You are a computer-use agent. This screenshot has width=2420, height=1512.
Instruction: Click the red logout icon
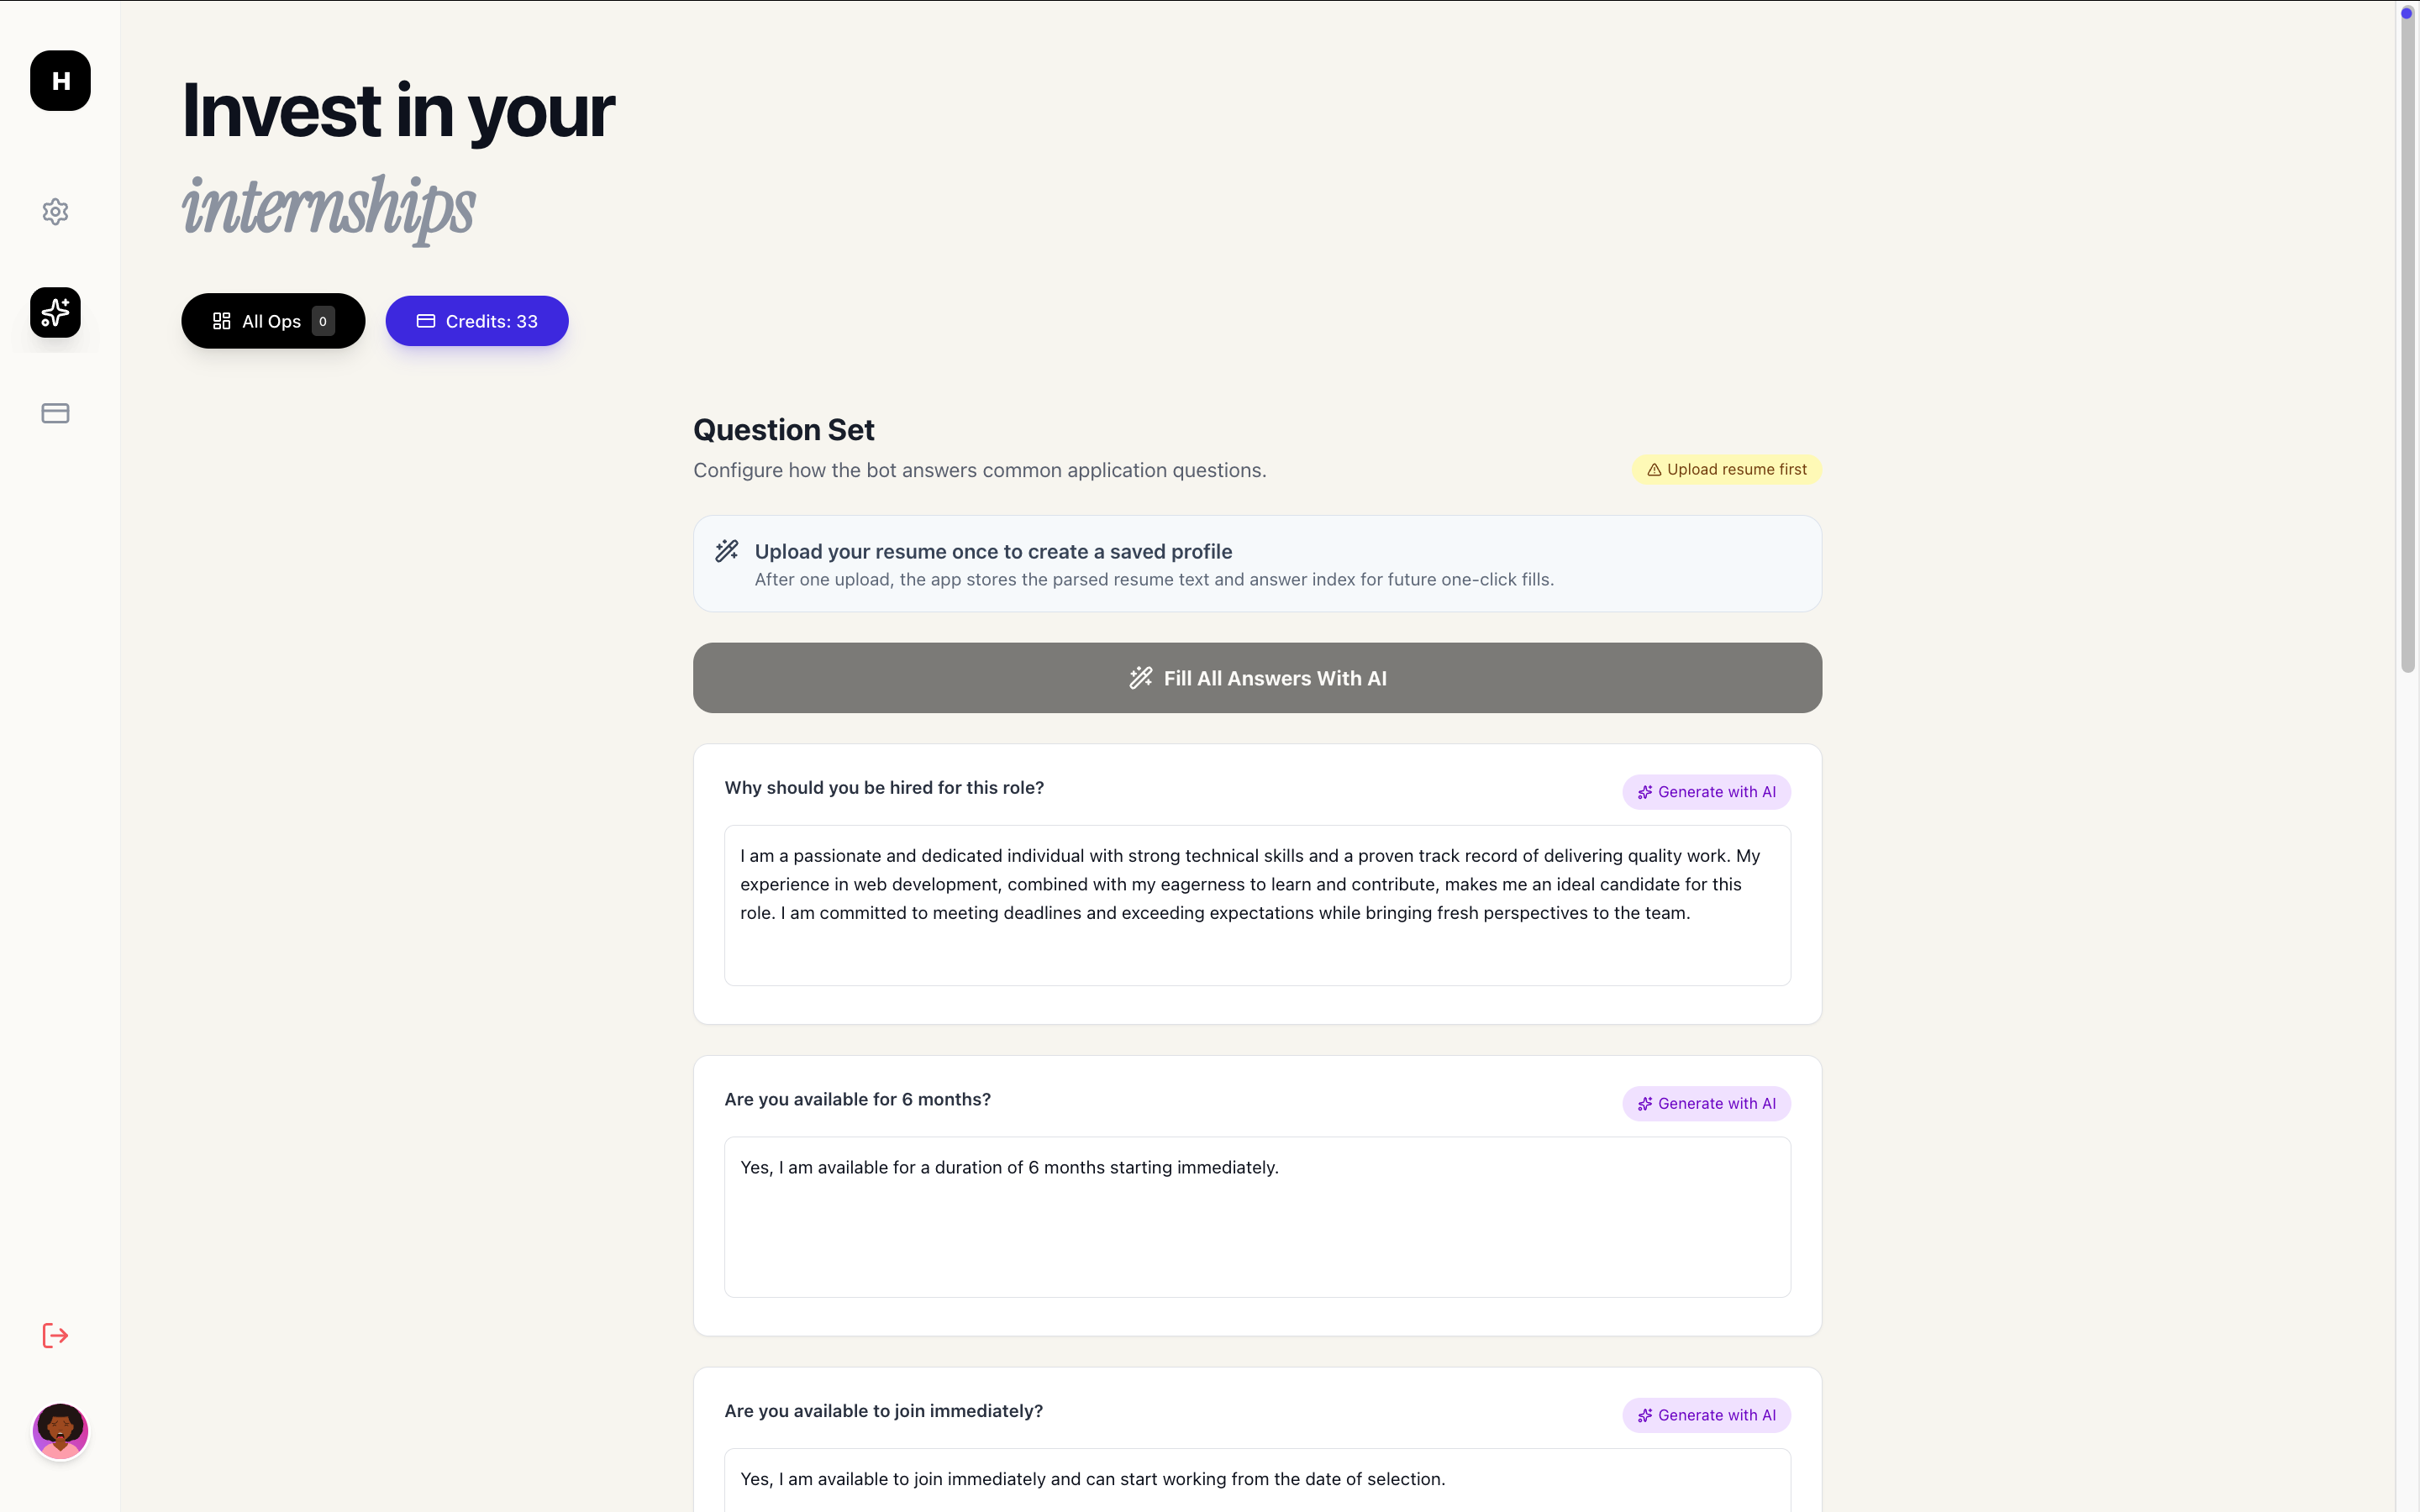(x=55, y=1336)
